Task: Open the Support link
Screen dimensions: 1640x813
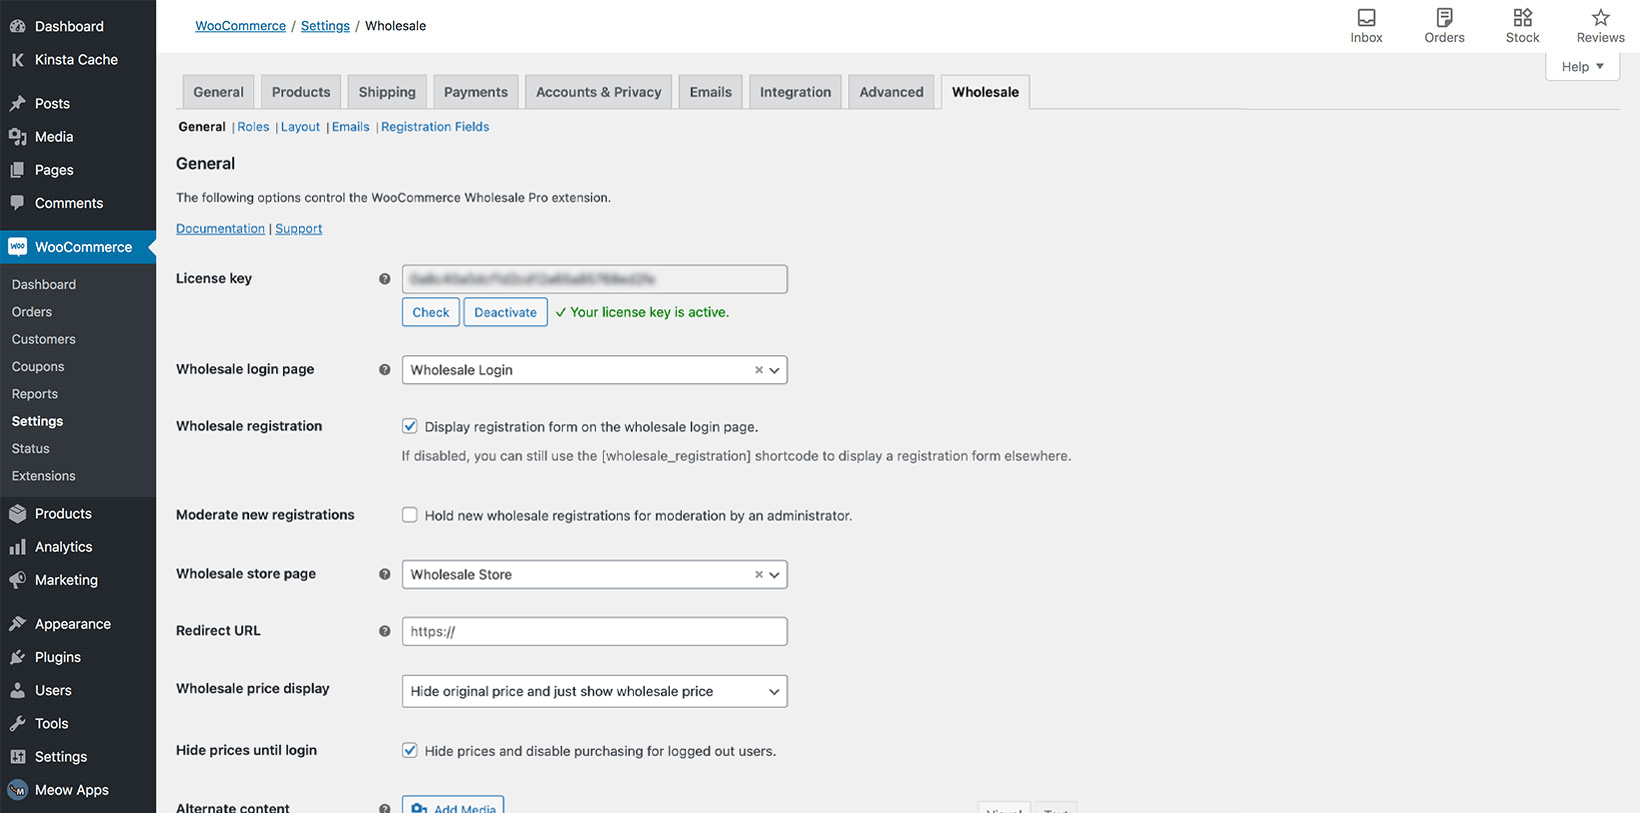Action: click(299, 229)
